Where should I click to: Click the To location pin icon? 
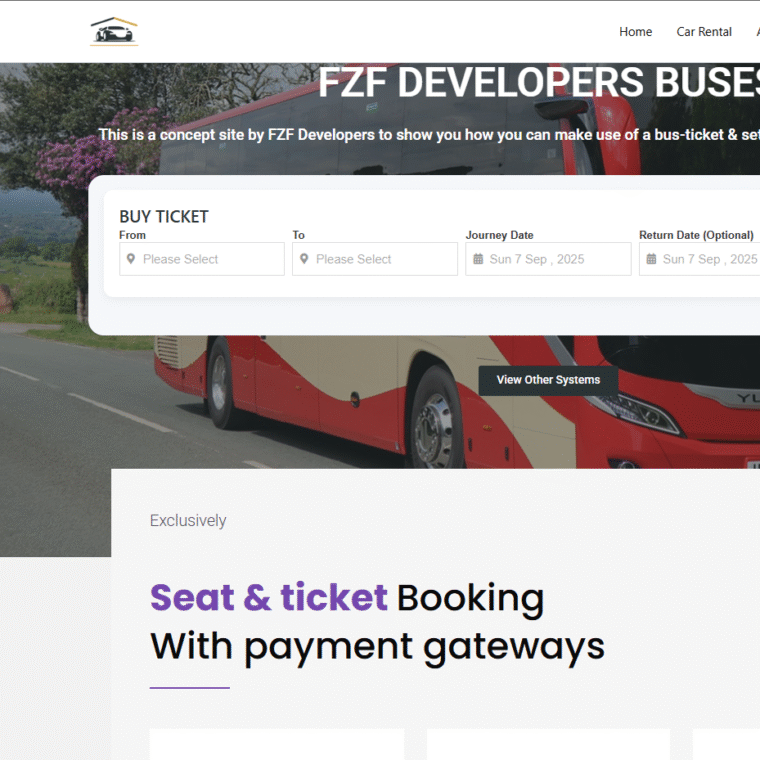304,259
